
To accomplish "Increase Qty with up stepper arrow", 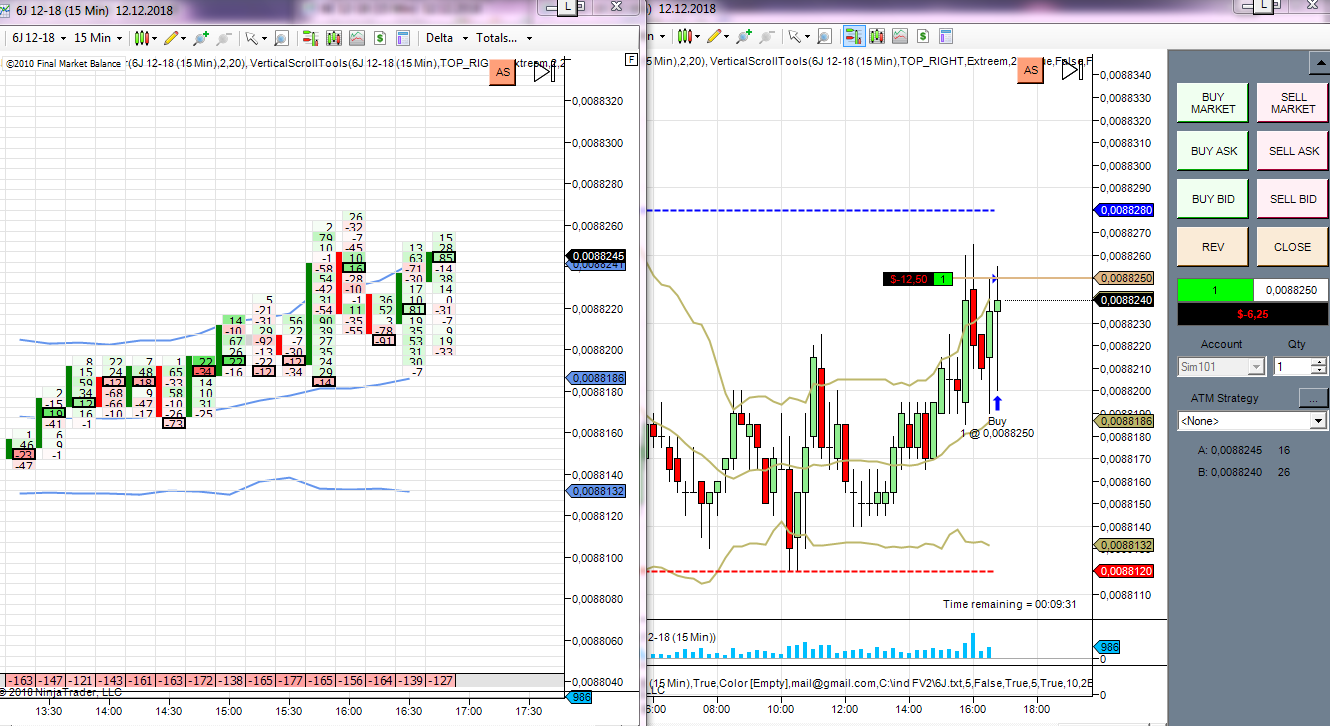I will tap(1319, 362).
